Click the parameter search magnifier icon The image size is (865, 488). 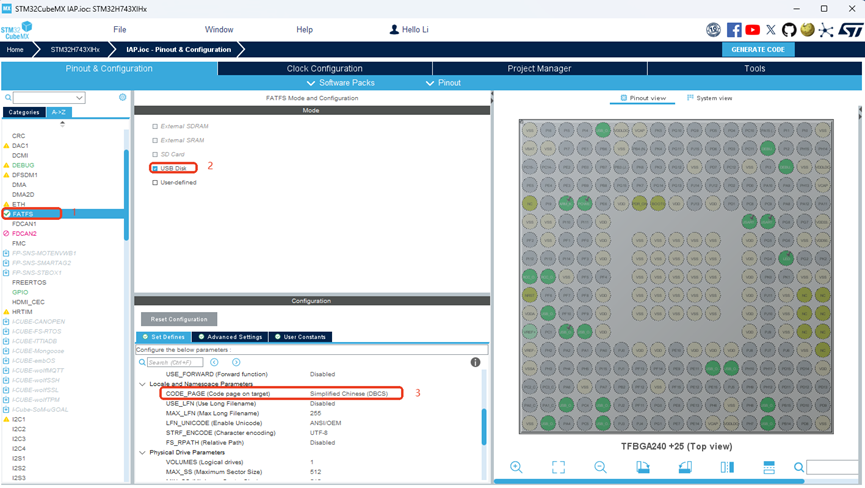tap(142, 362)
